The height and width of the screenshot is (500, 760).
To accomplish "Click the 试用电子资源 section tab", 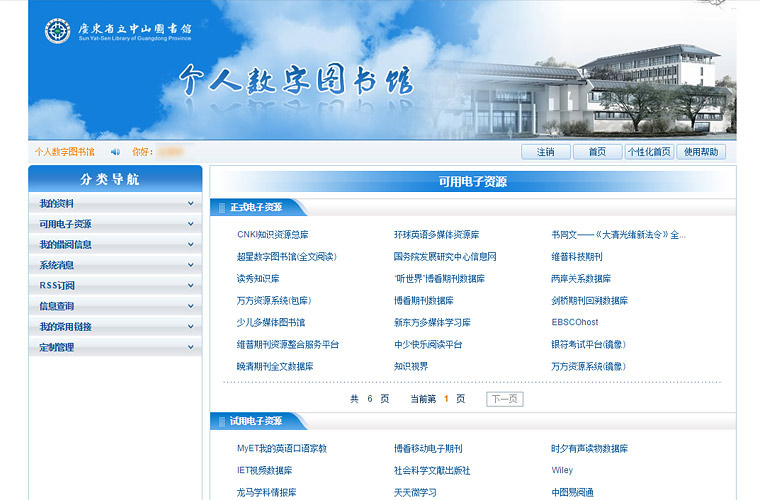I will 257,421.
